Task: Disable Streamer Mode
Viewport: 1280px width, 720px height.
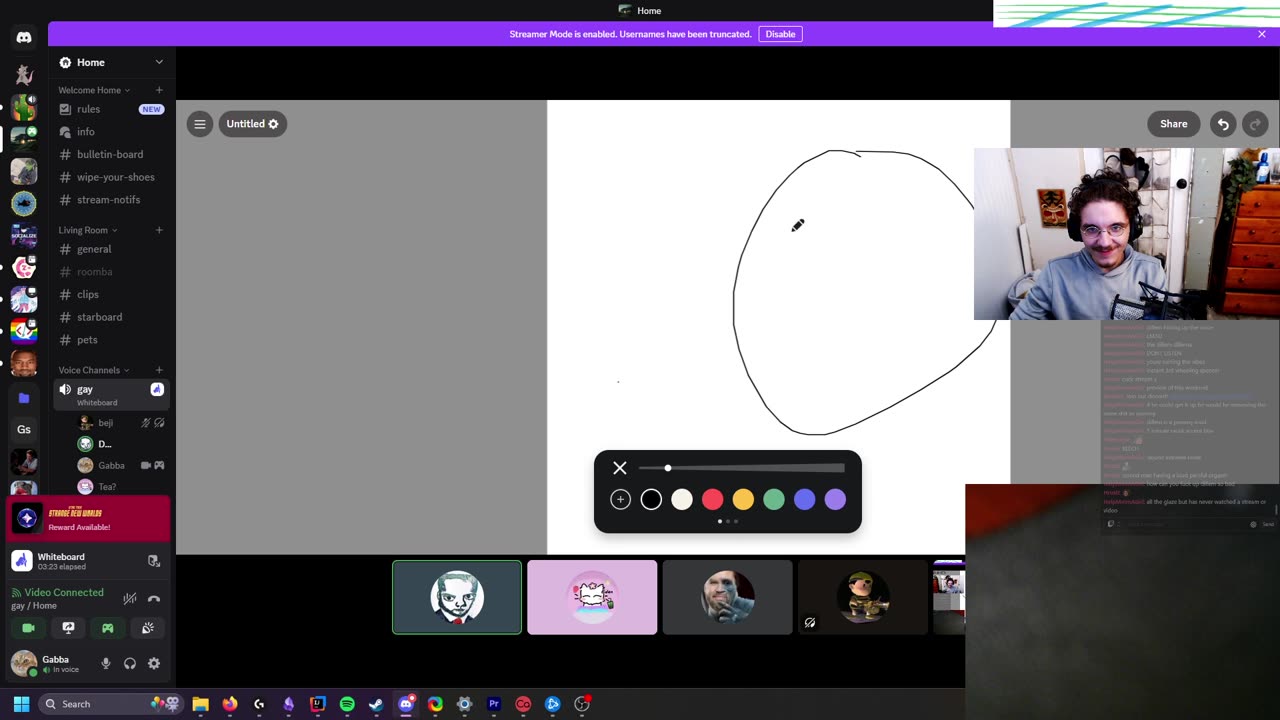Action: (780, 34)
